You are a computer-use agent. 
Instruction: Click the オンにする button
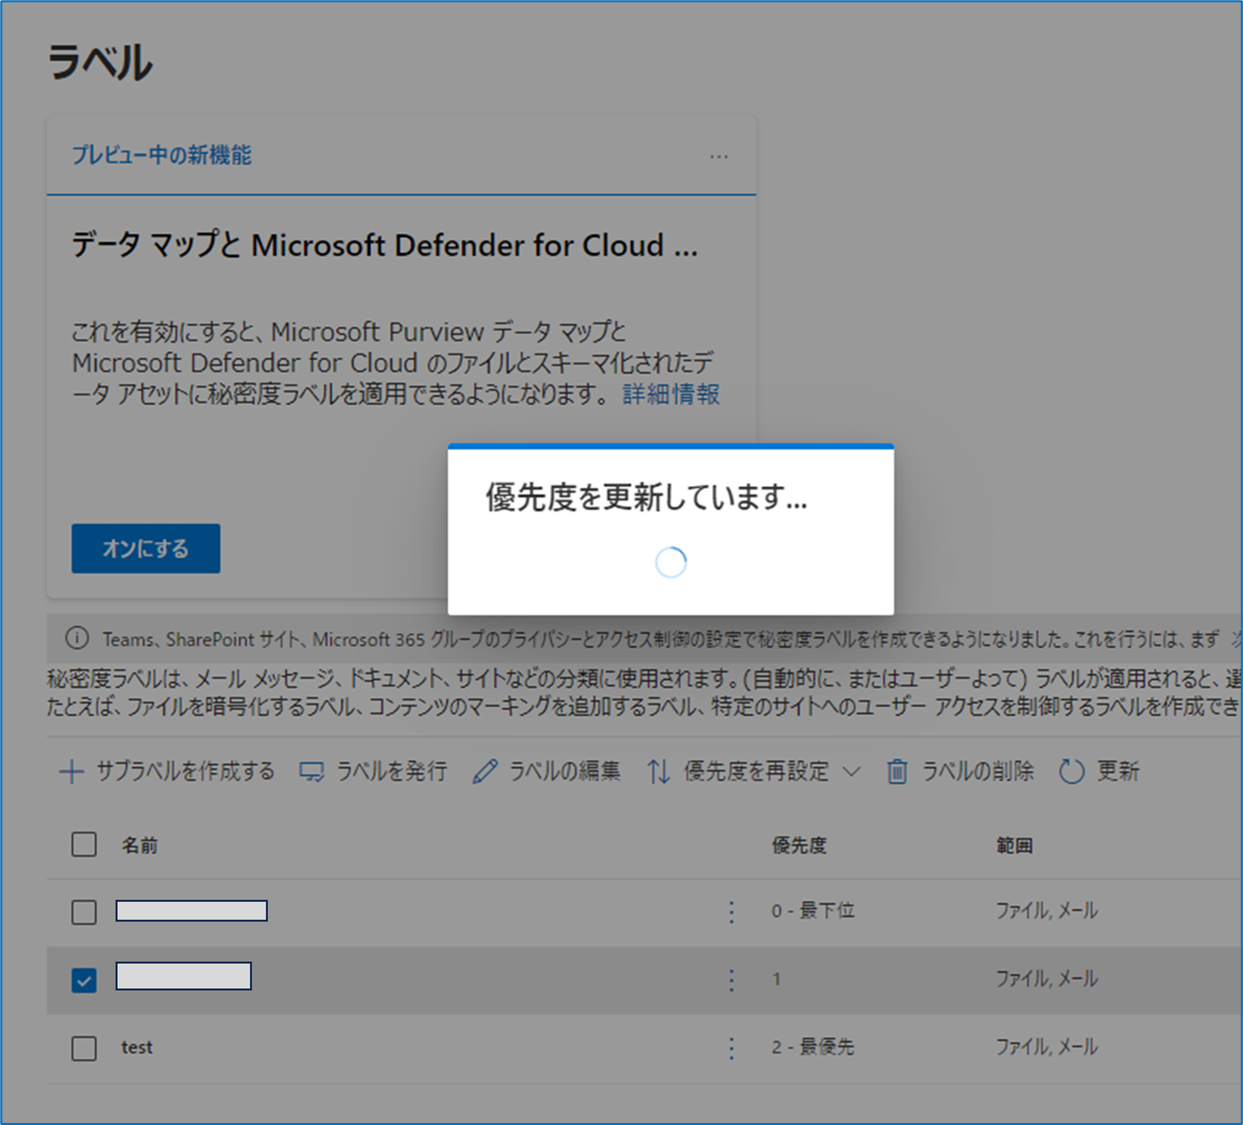click(146, 548)
